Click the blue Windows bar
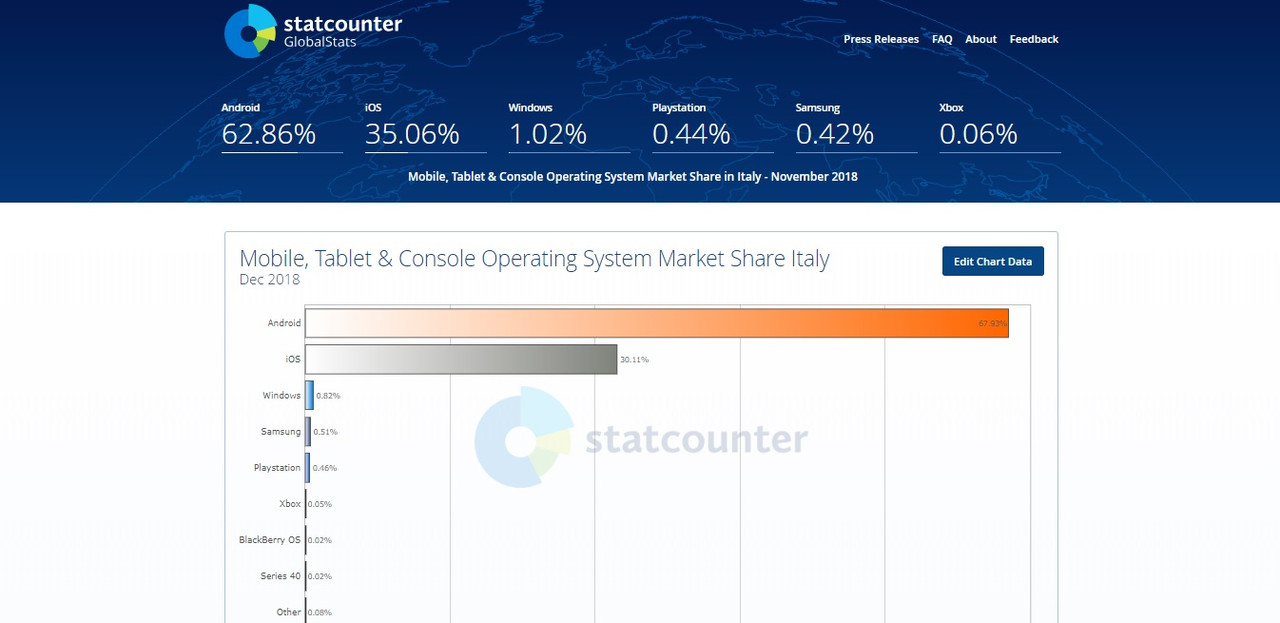 pos(309,395)
